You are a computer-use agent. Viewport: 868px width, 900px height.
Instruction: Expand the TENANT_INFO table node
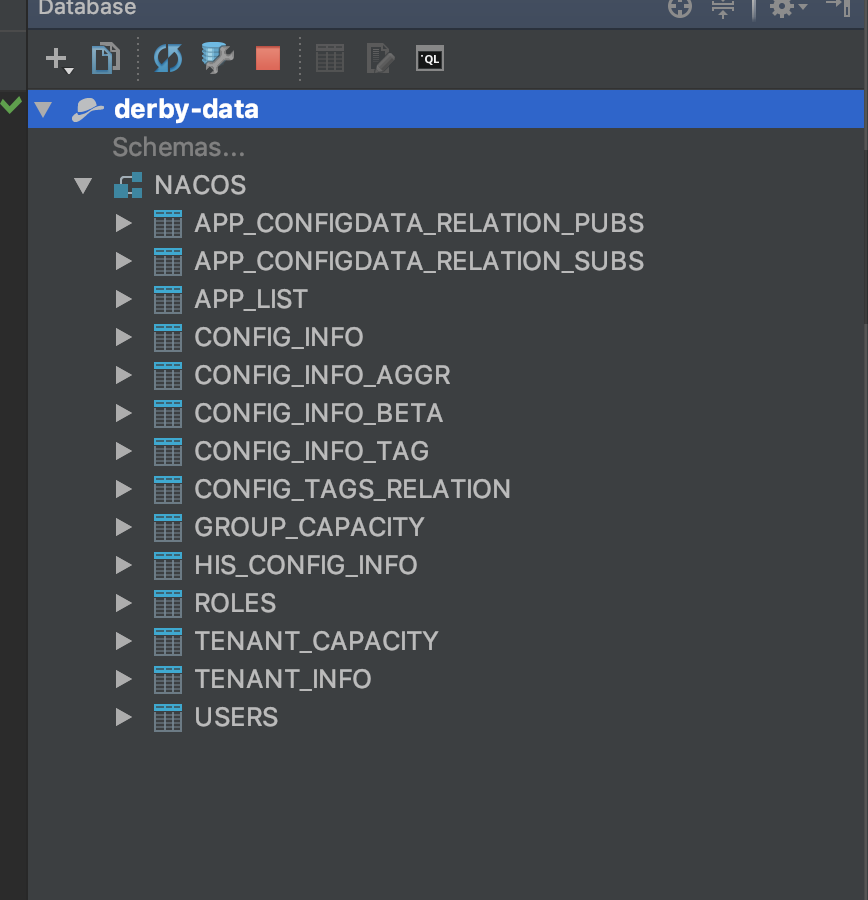[123, 679]
